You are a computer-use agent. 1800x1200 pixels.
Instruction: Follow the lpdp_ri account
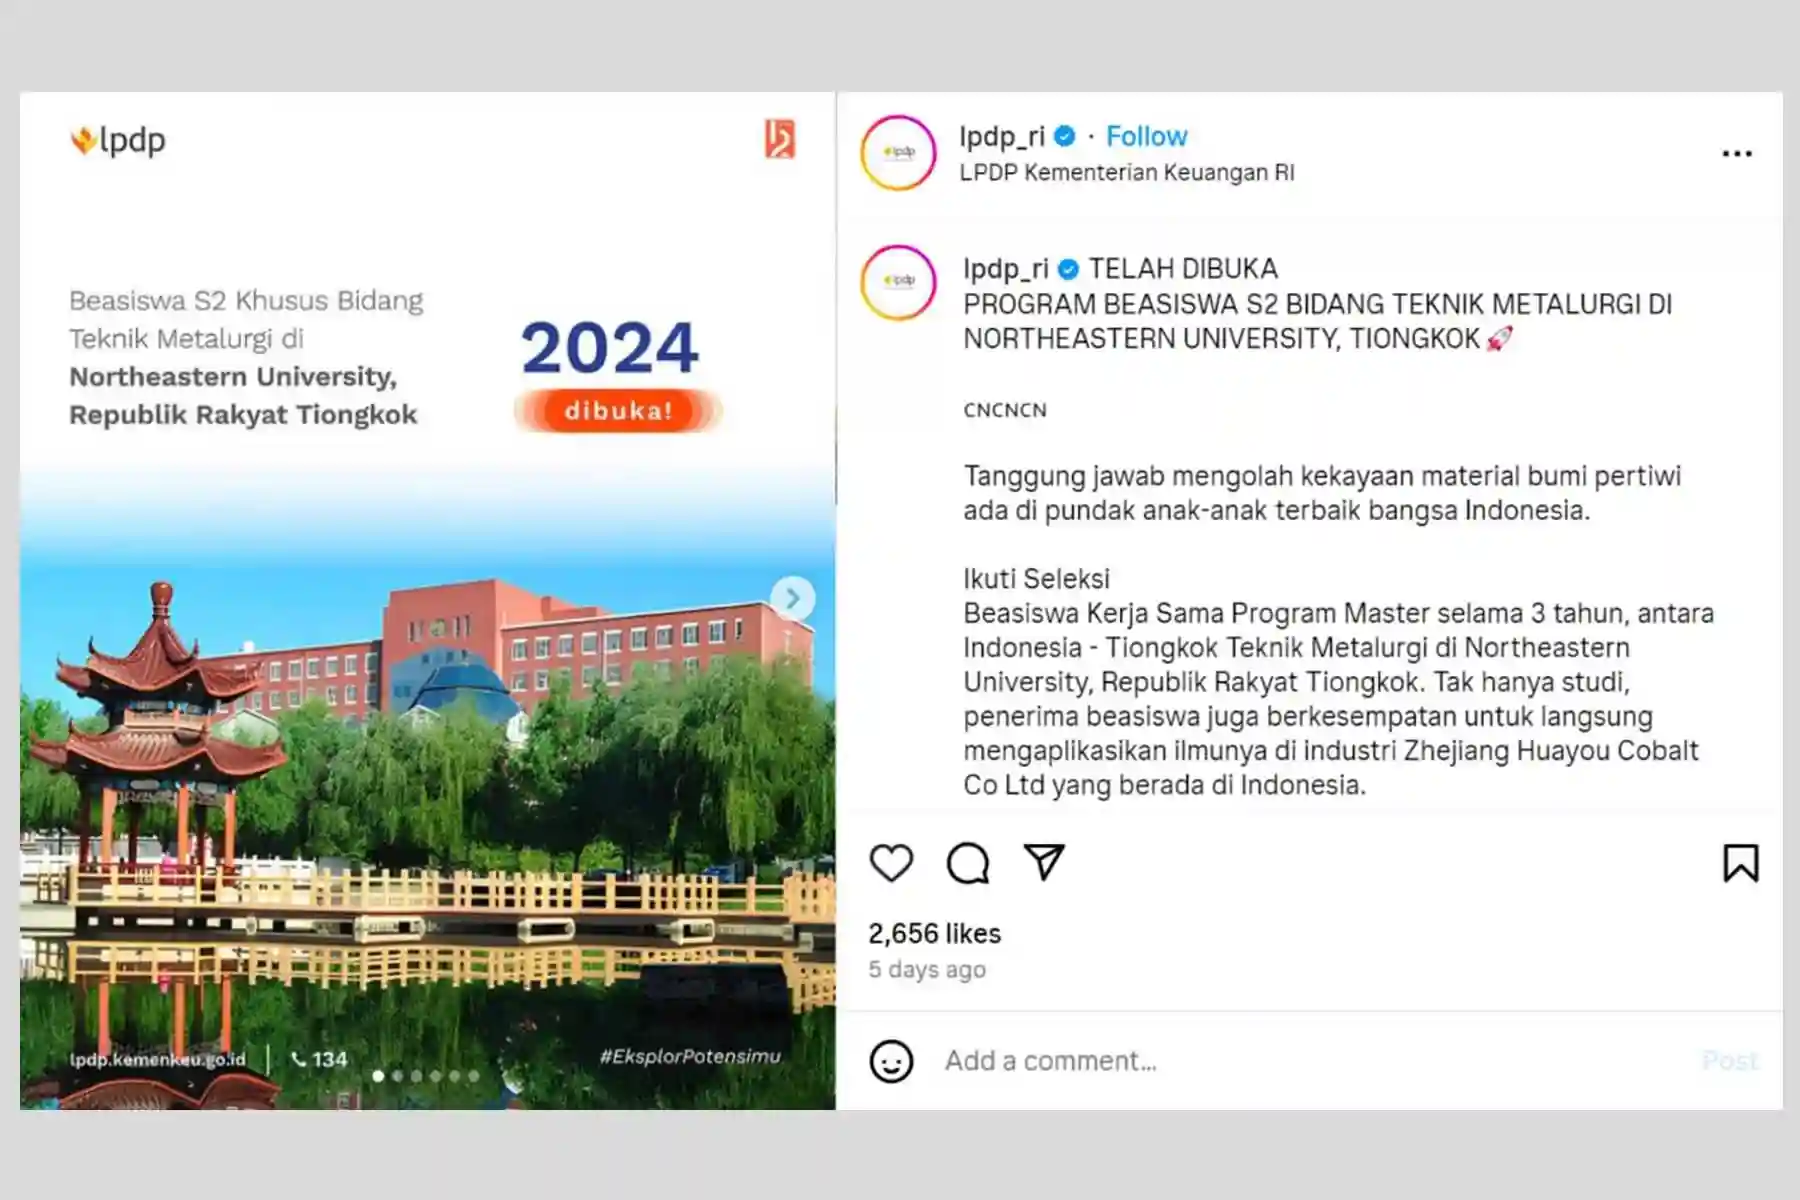tap(1146, 136)
